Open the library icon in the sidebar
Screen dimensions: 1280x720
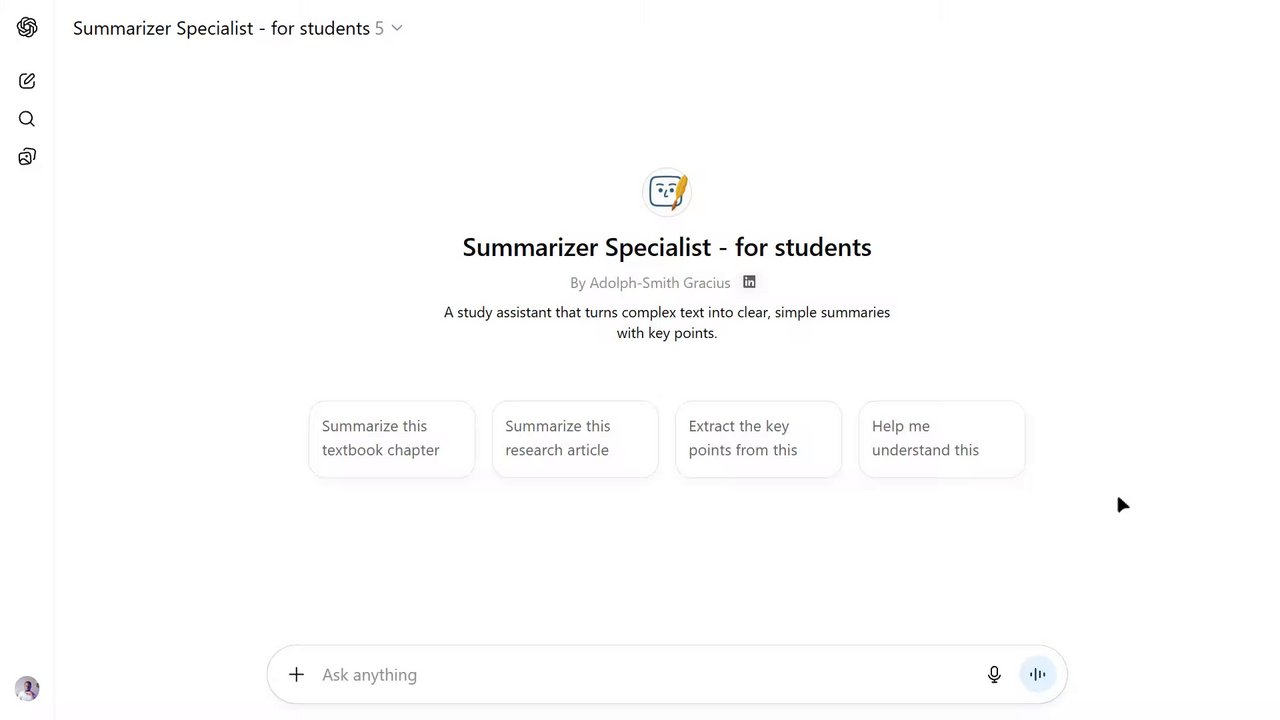27,157
